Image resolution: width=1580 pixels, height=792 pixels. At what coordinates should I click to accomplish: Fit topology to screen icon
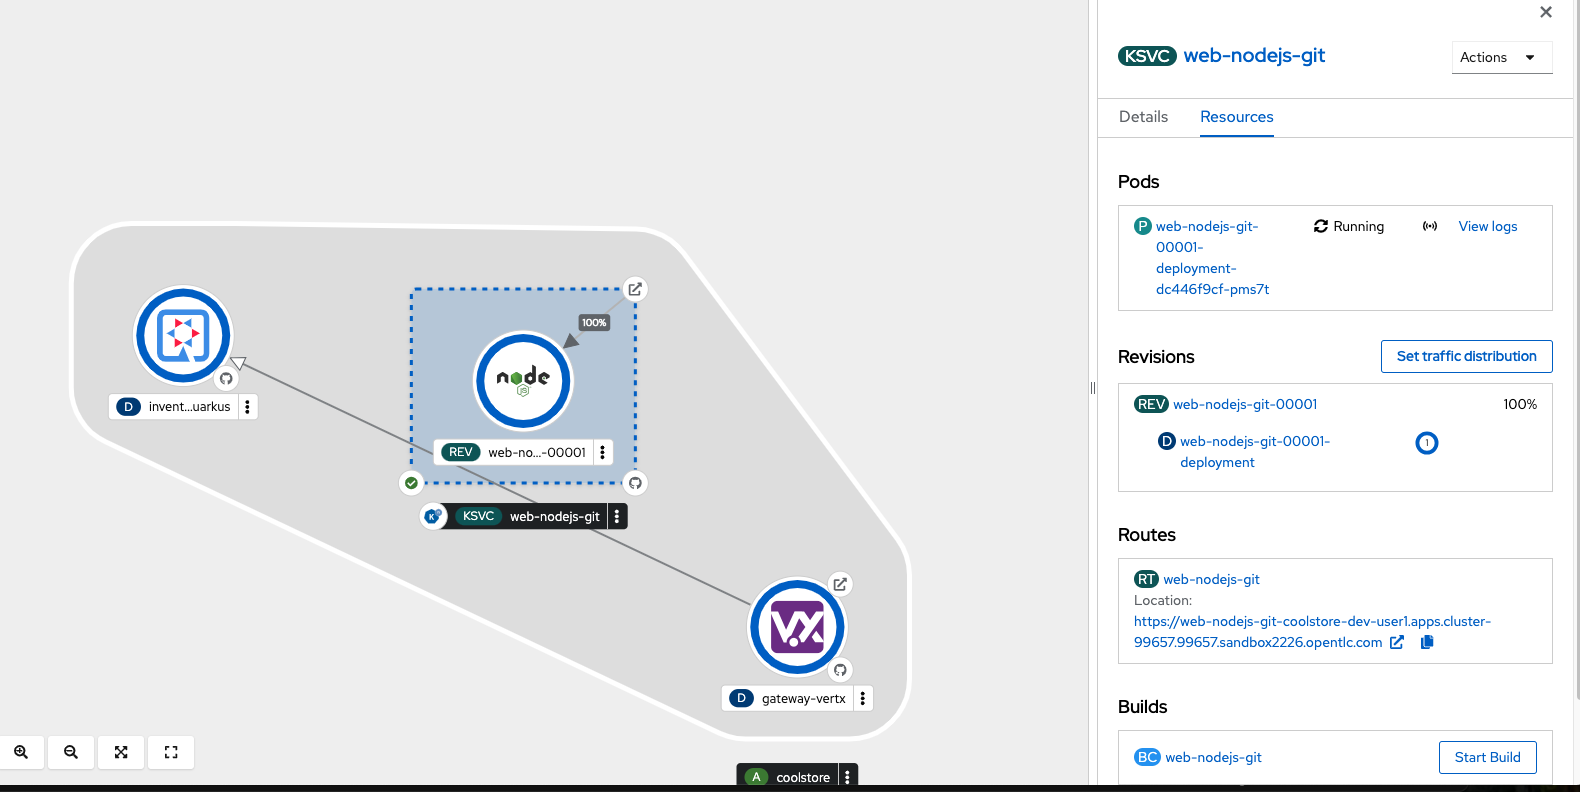click(x=121, y=752)
